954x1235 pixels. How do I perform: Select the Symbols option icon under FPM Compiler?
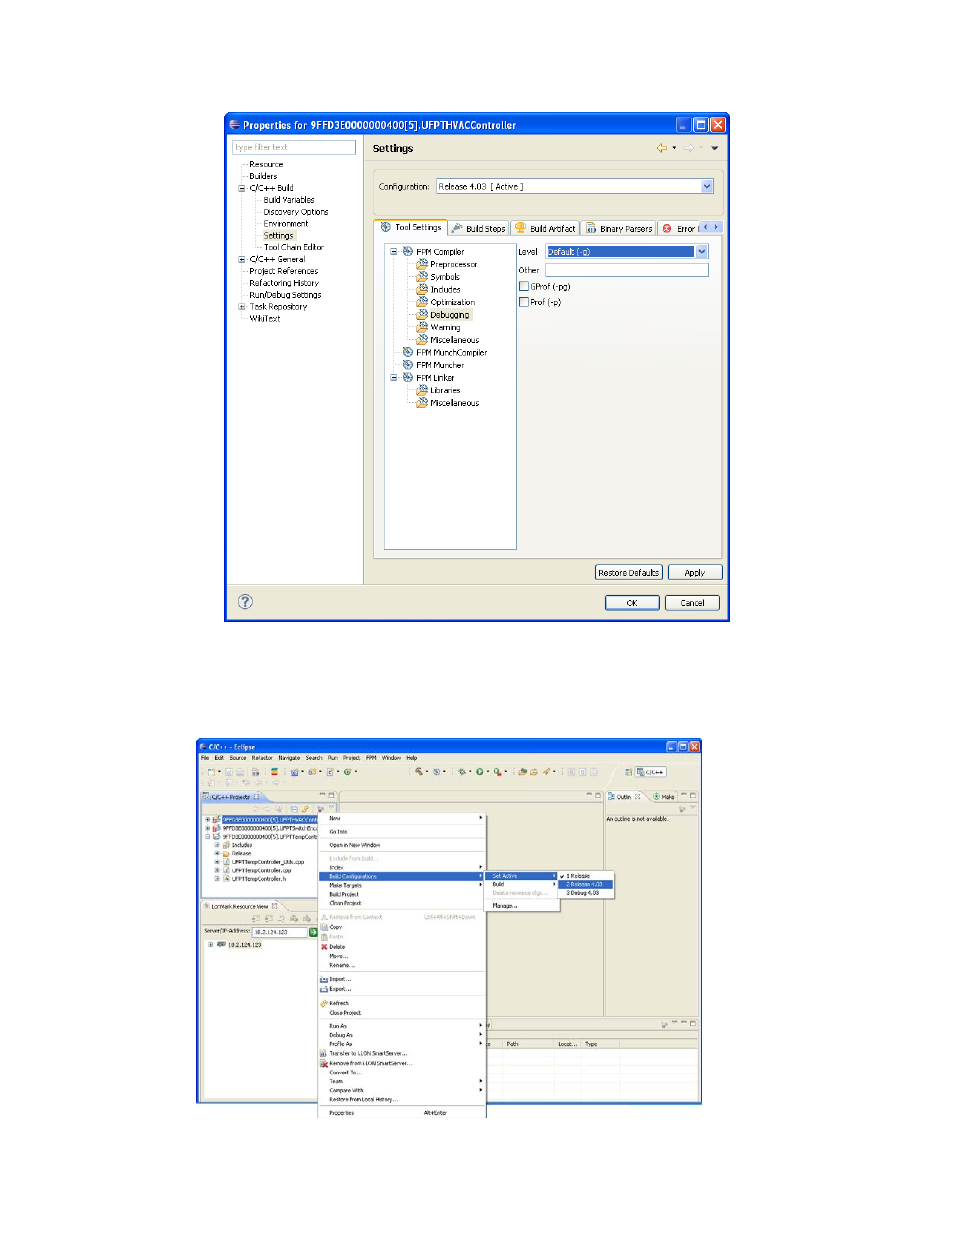pyautogui.click(x=422, y=277)
